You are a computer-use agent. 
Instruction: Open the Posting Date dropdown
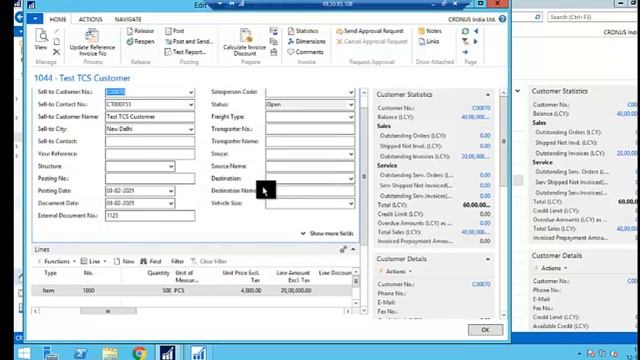point(171,191)
